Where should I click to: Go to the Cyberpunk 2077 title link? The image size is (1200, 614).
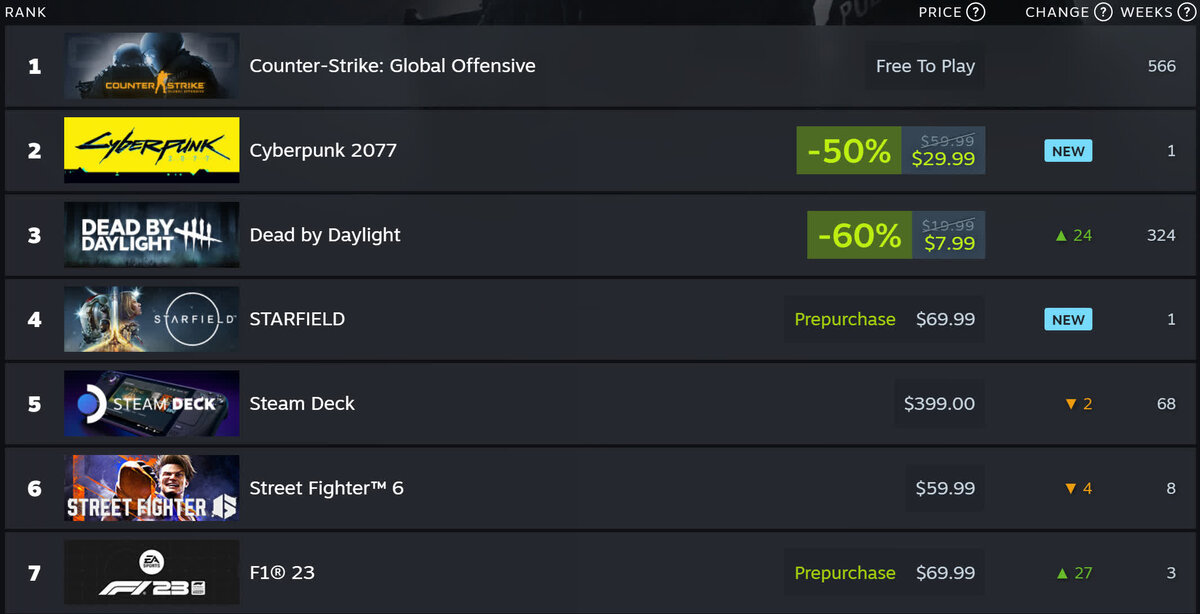tap(323, 150)
